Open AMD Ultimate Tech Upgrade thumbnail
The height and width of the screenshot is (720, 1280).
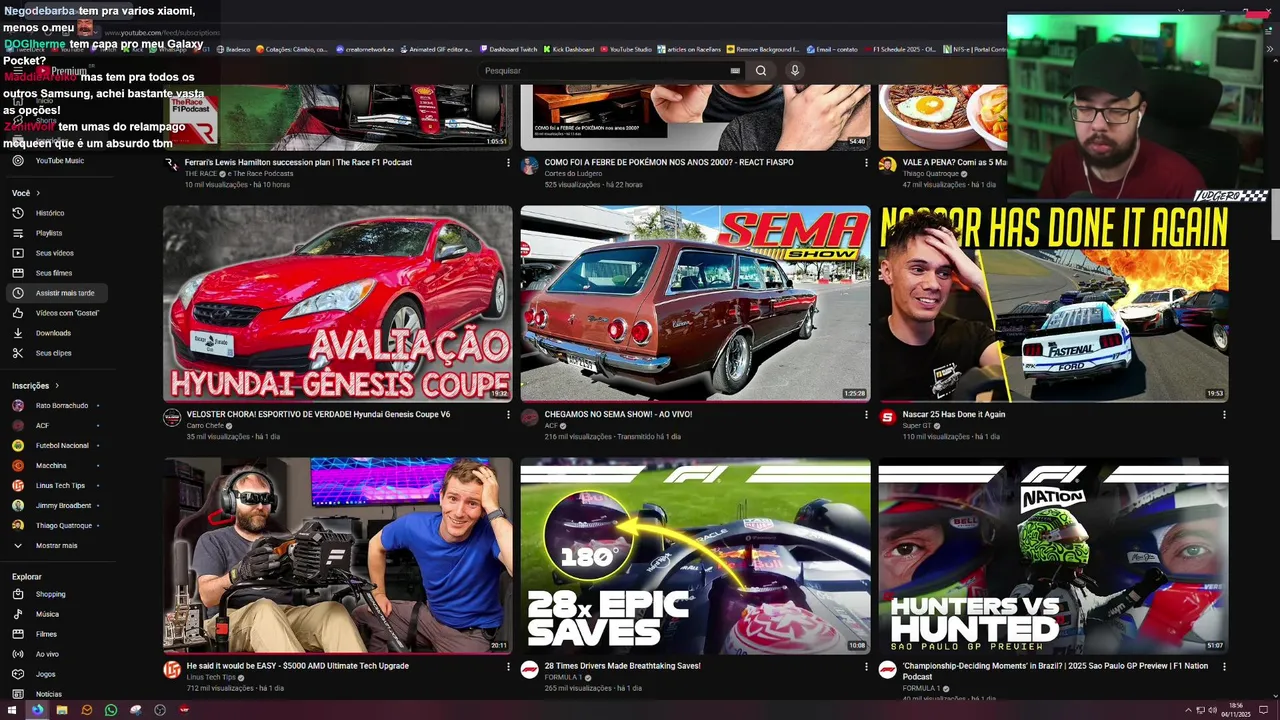338,556
